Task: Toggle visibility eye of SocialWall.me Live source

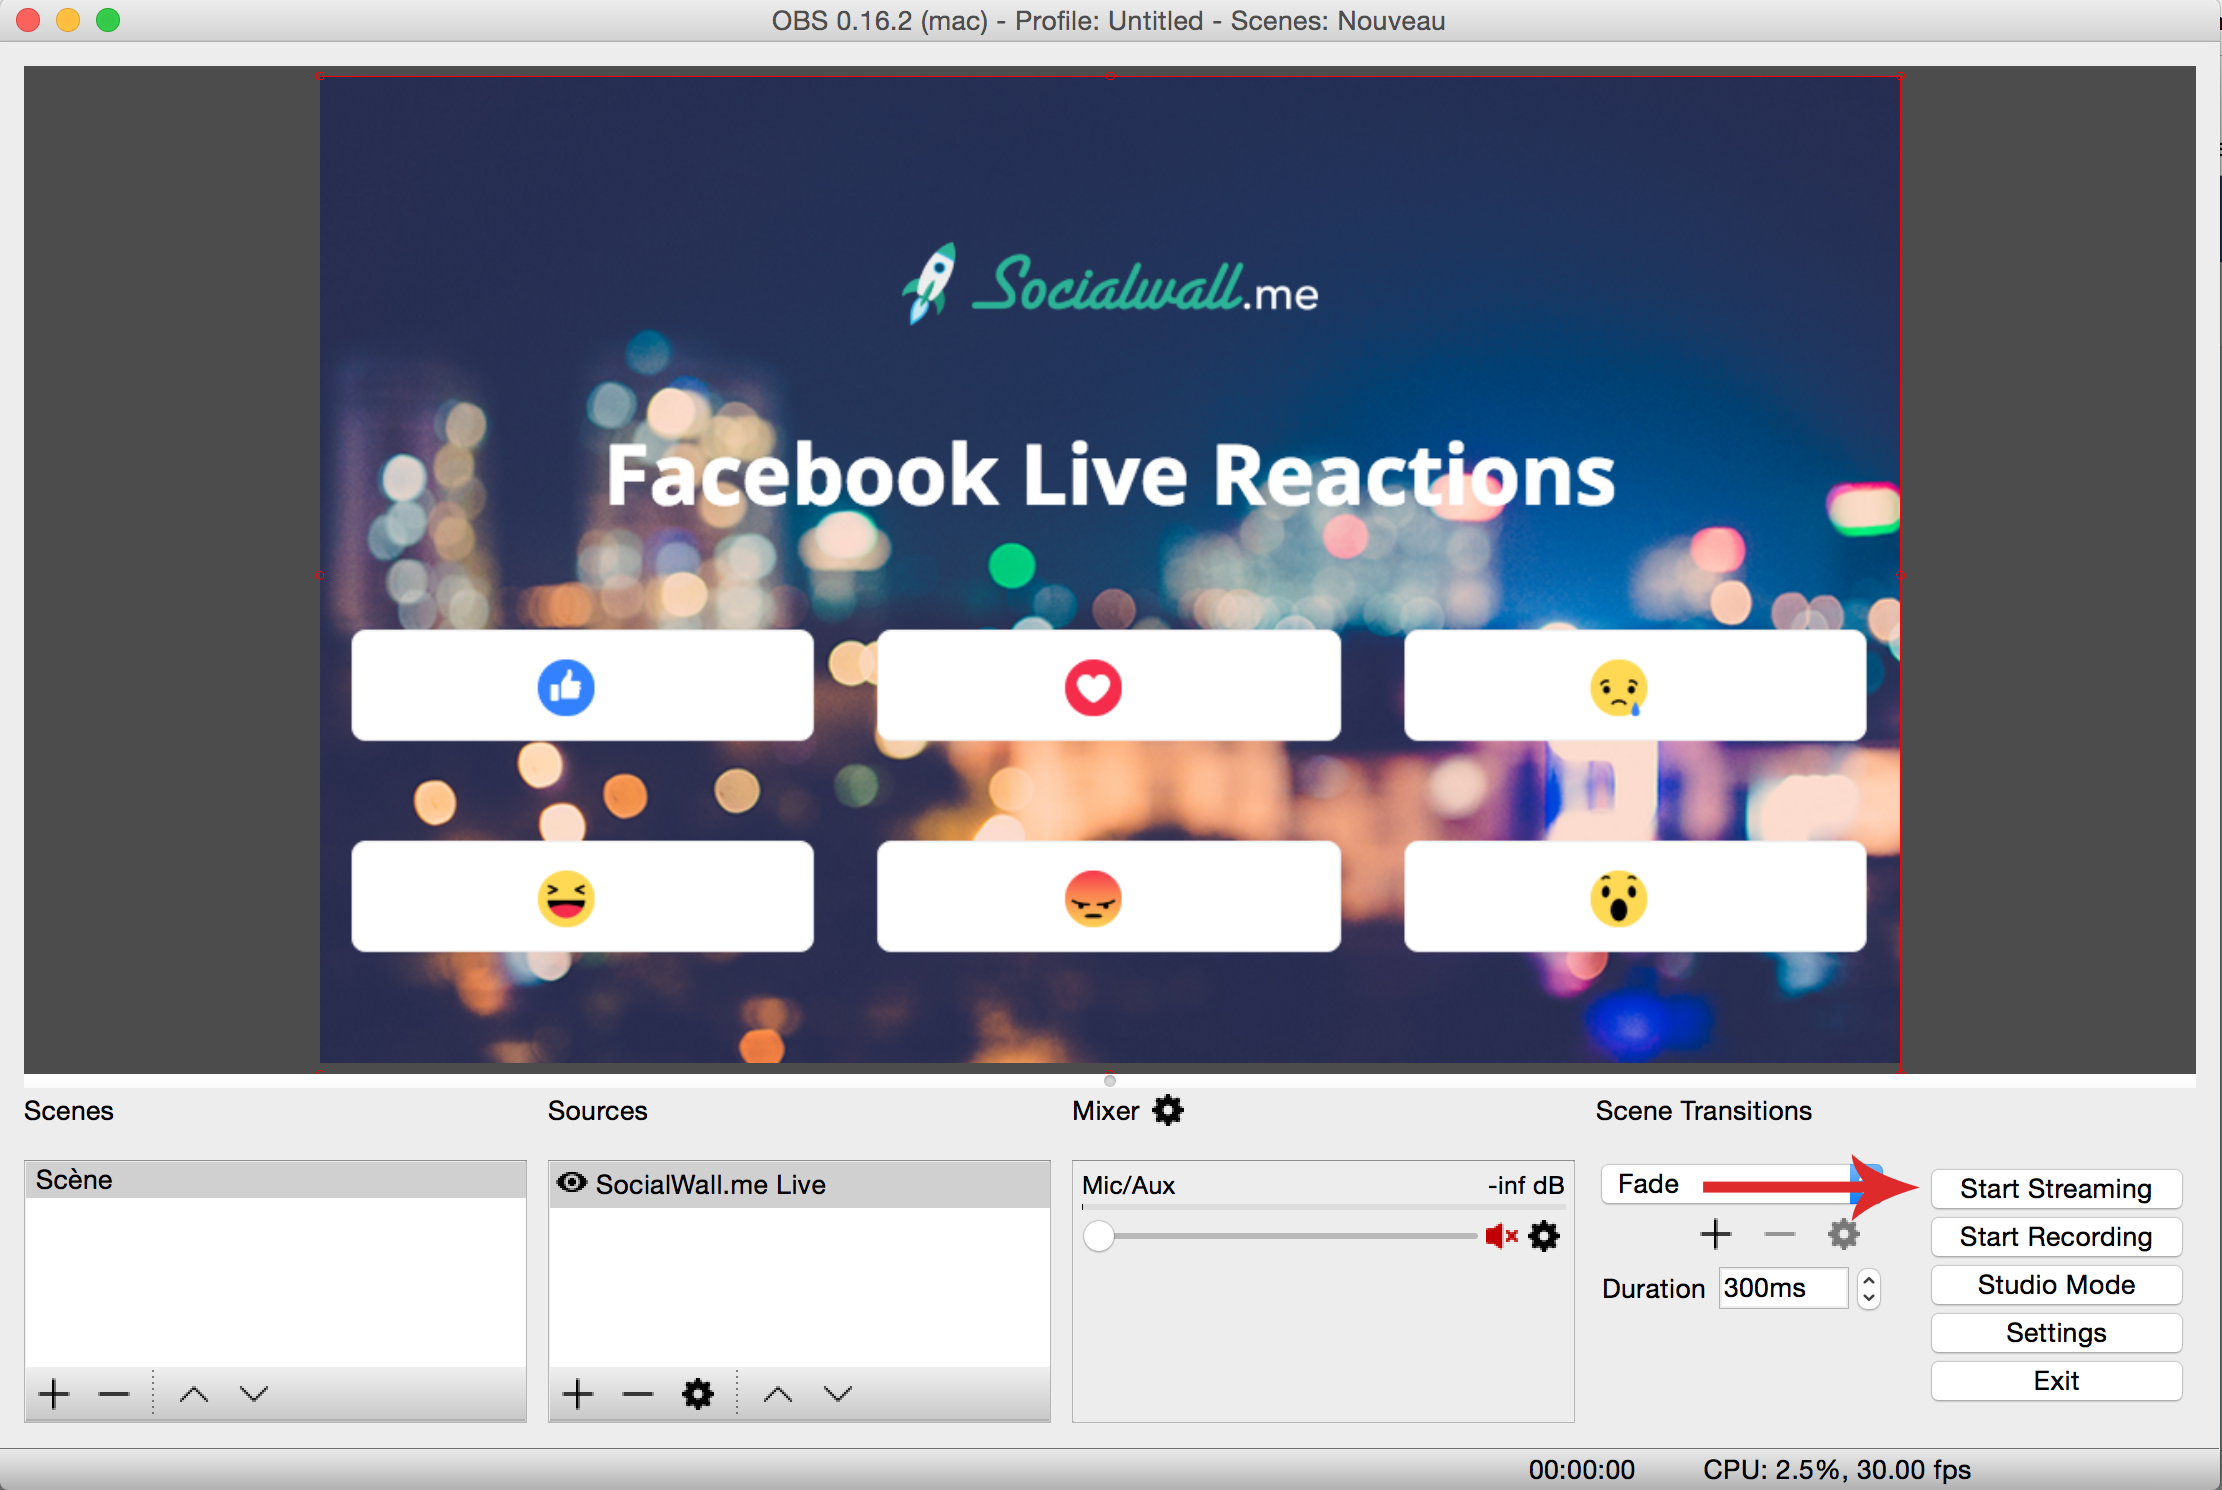Action: point(571,1183)
